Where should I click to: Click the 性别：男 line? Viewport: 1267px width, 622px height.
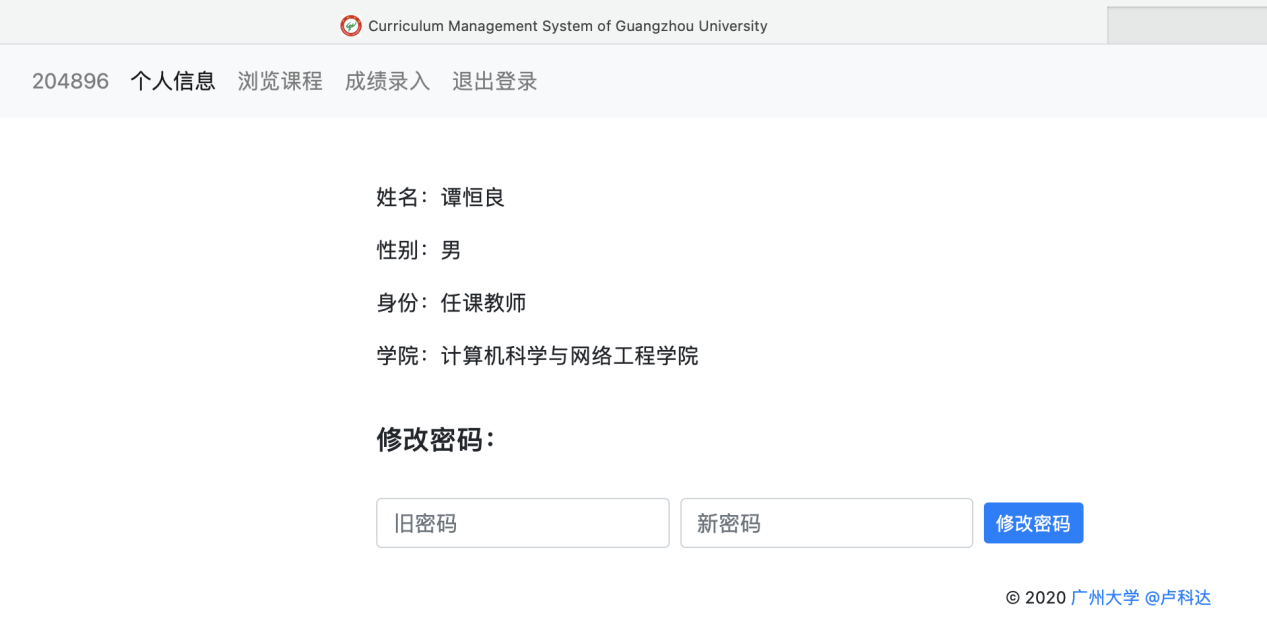419,250
